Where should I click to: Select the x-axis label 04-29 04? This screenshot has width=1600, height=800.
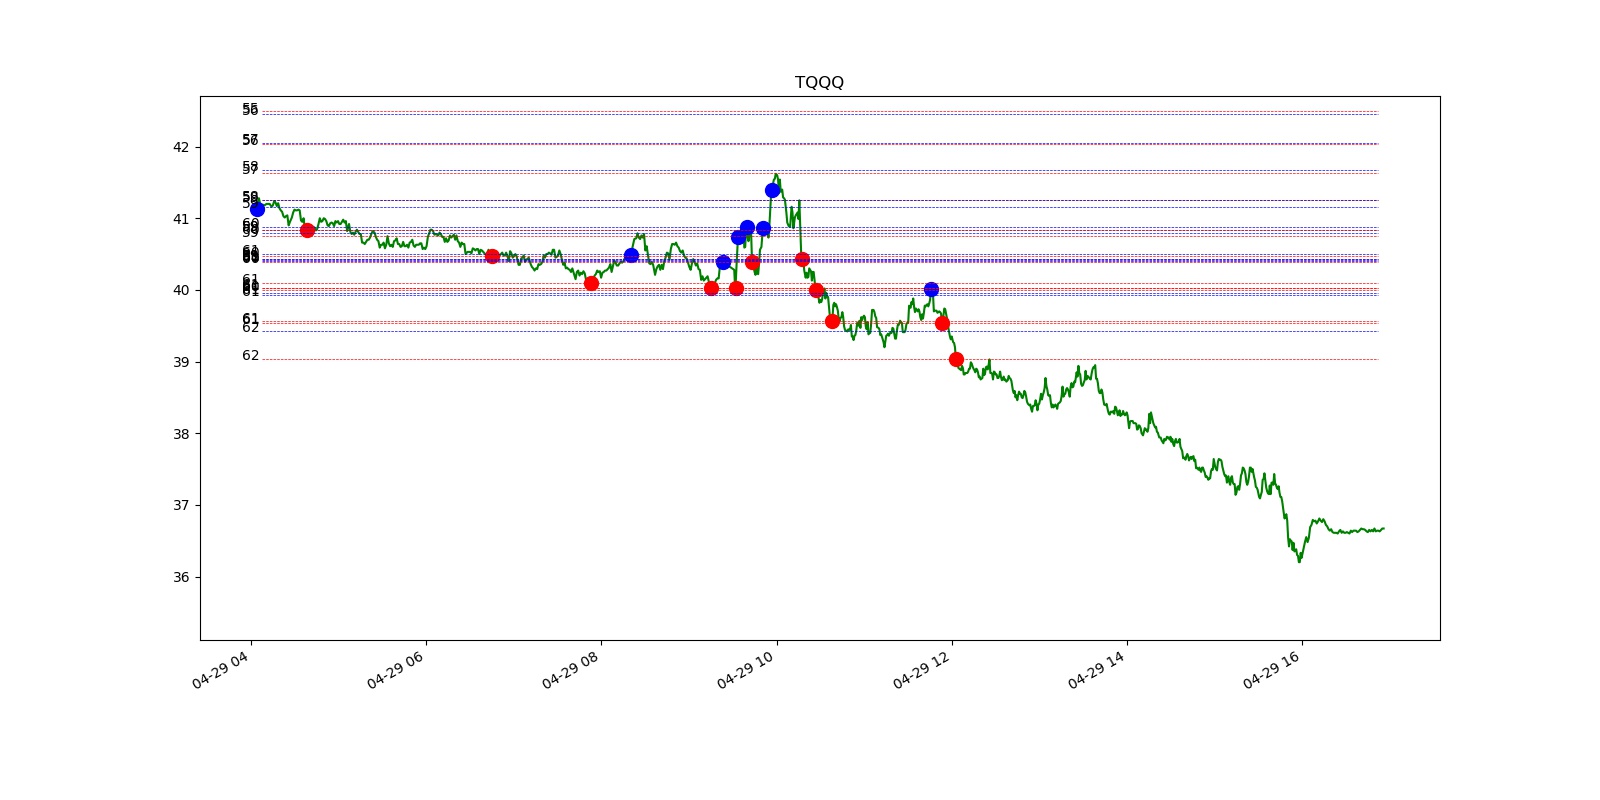click(x=220, y=670)
